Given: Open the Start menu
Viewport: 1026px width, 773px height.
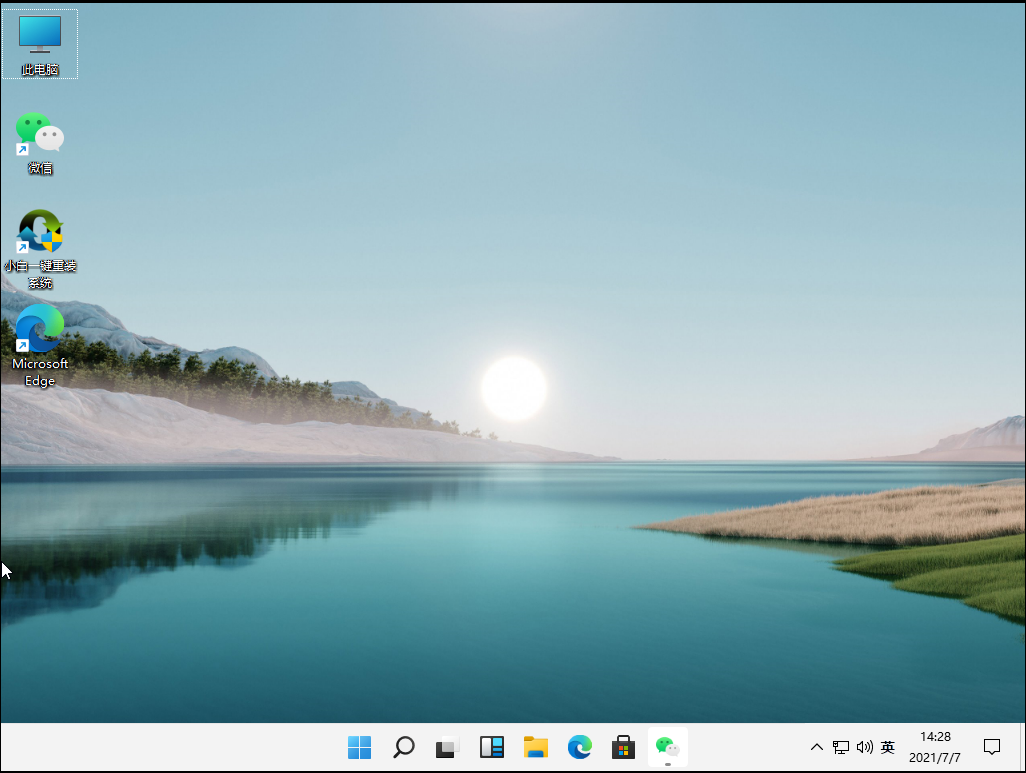Looking at the screenshot, I should click(359, 746).
